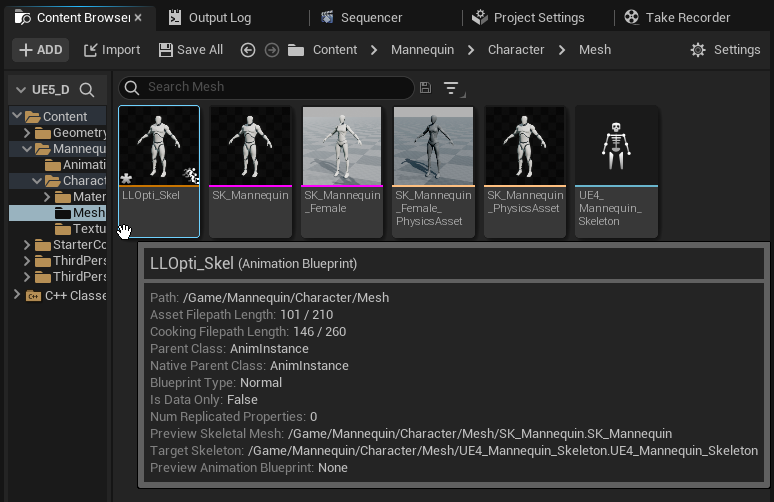Open the Take Recorder tab
774x502 pixels.
tap(677, 18)
